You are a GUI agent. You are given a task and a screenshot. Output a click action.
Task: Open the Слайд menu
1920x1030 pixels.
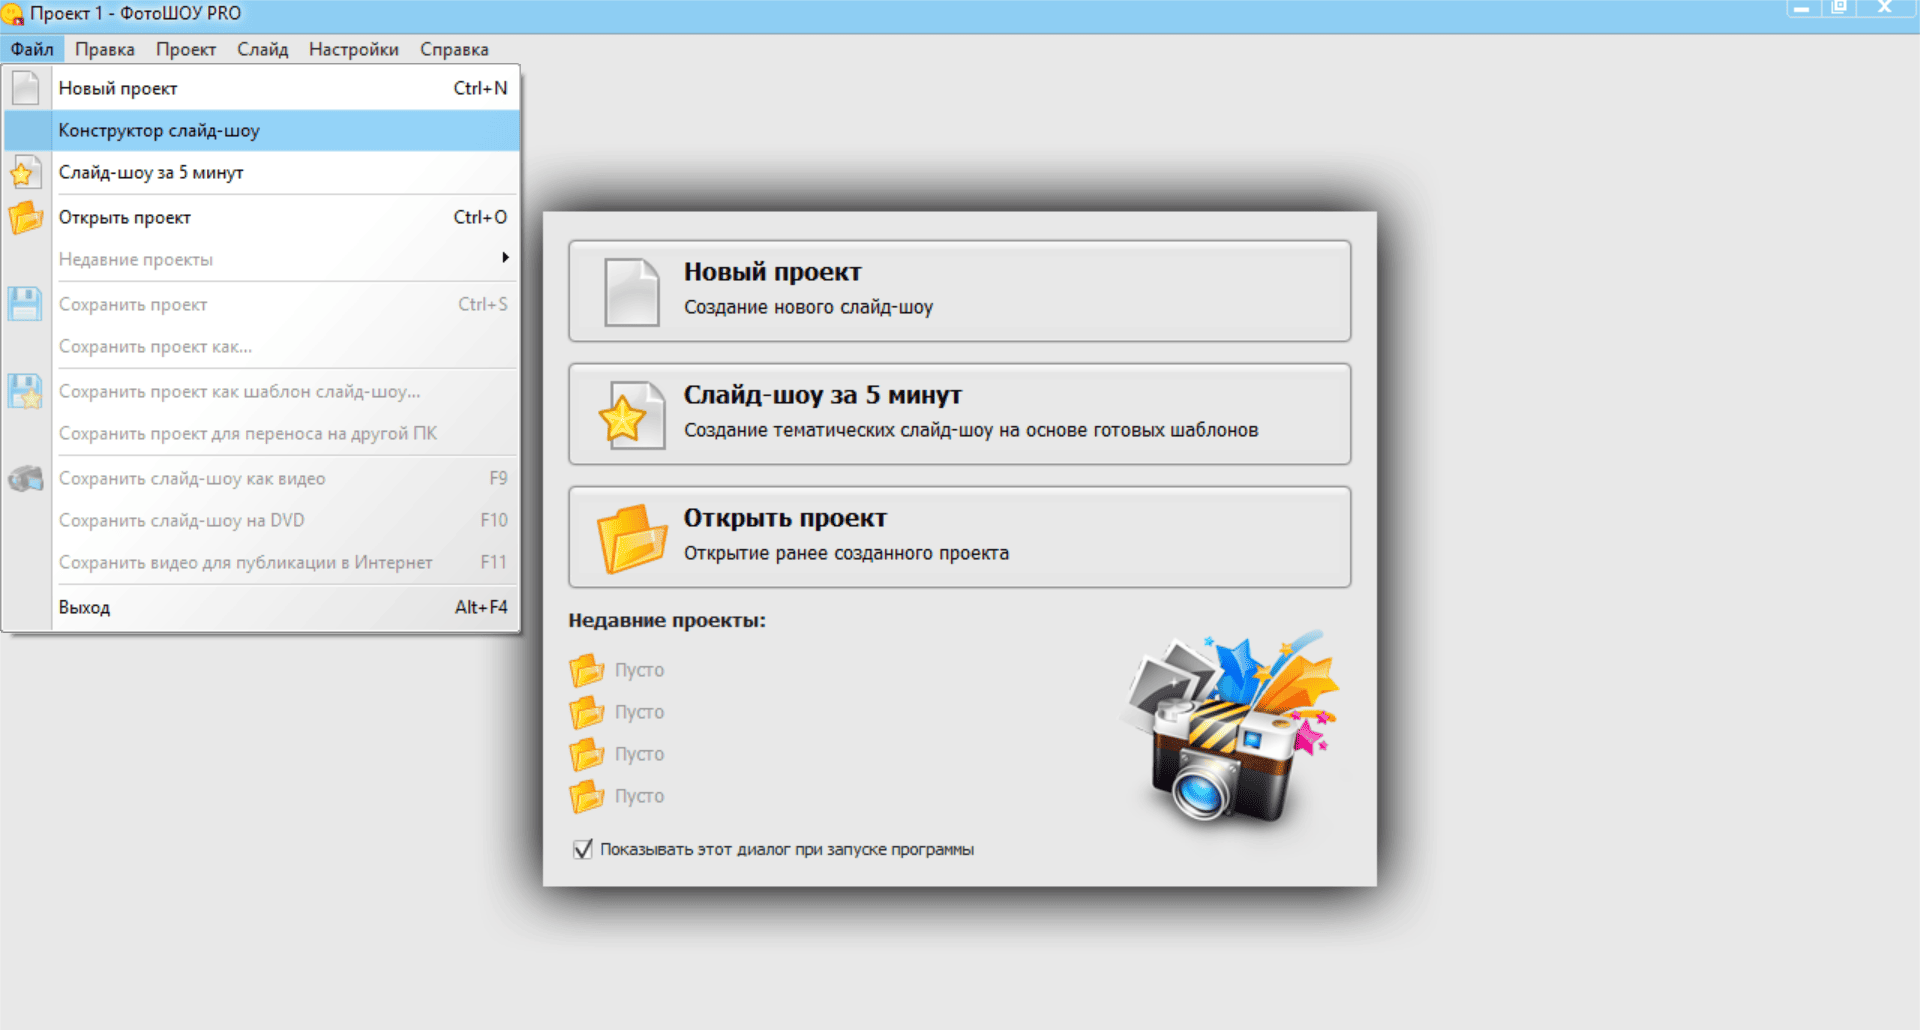pos(263,49)
